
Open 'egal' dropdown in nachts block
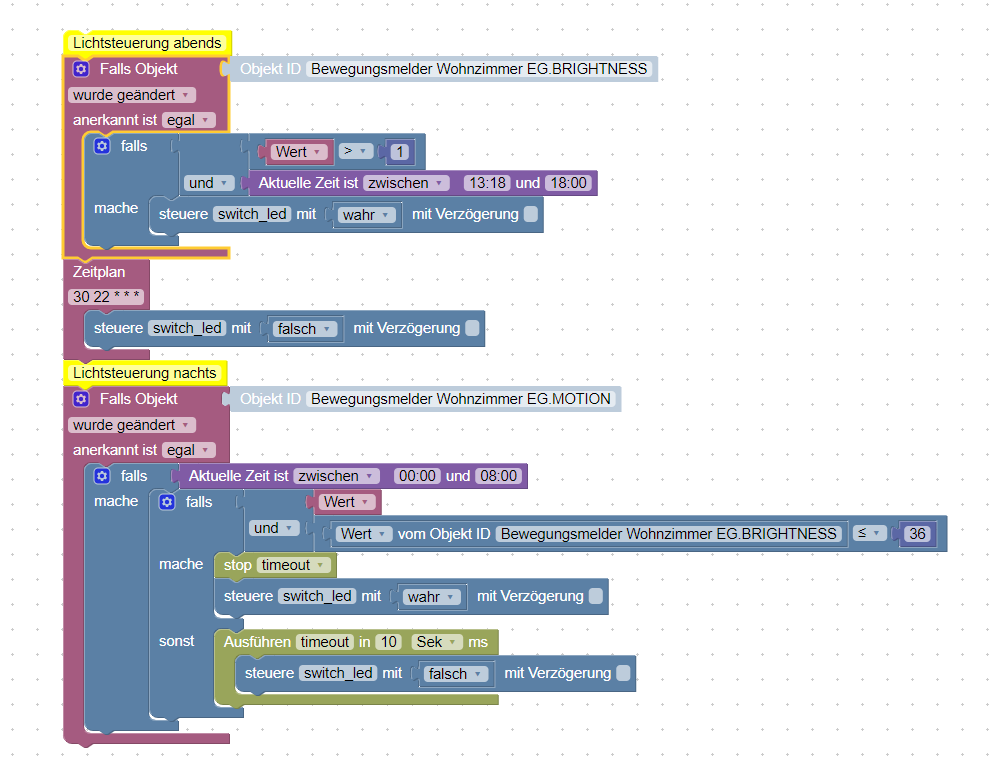point(189,450)
